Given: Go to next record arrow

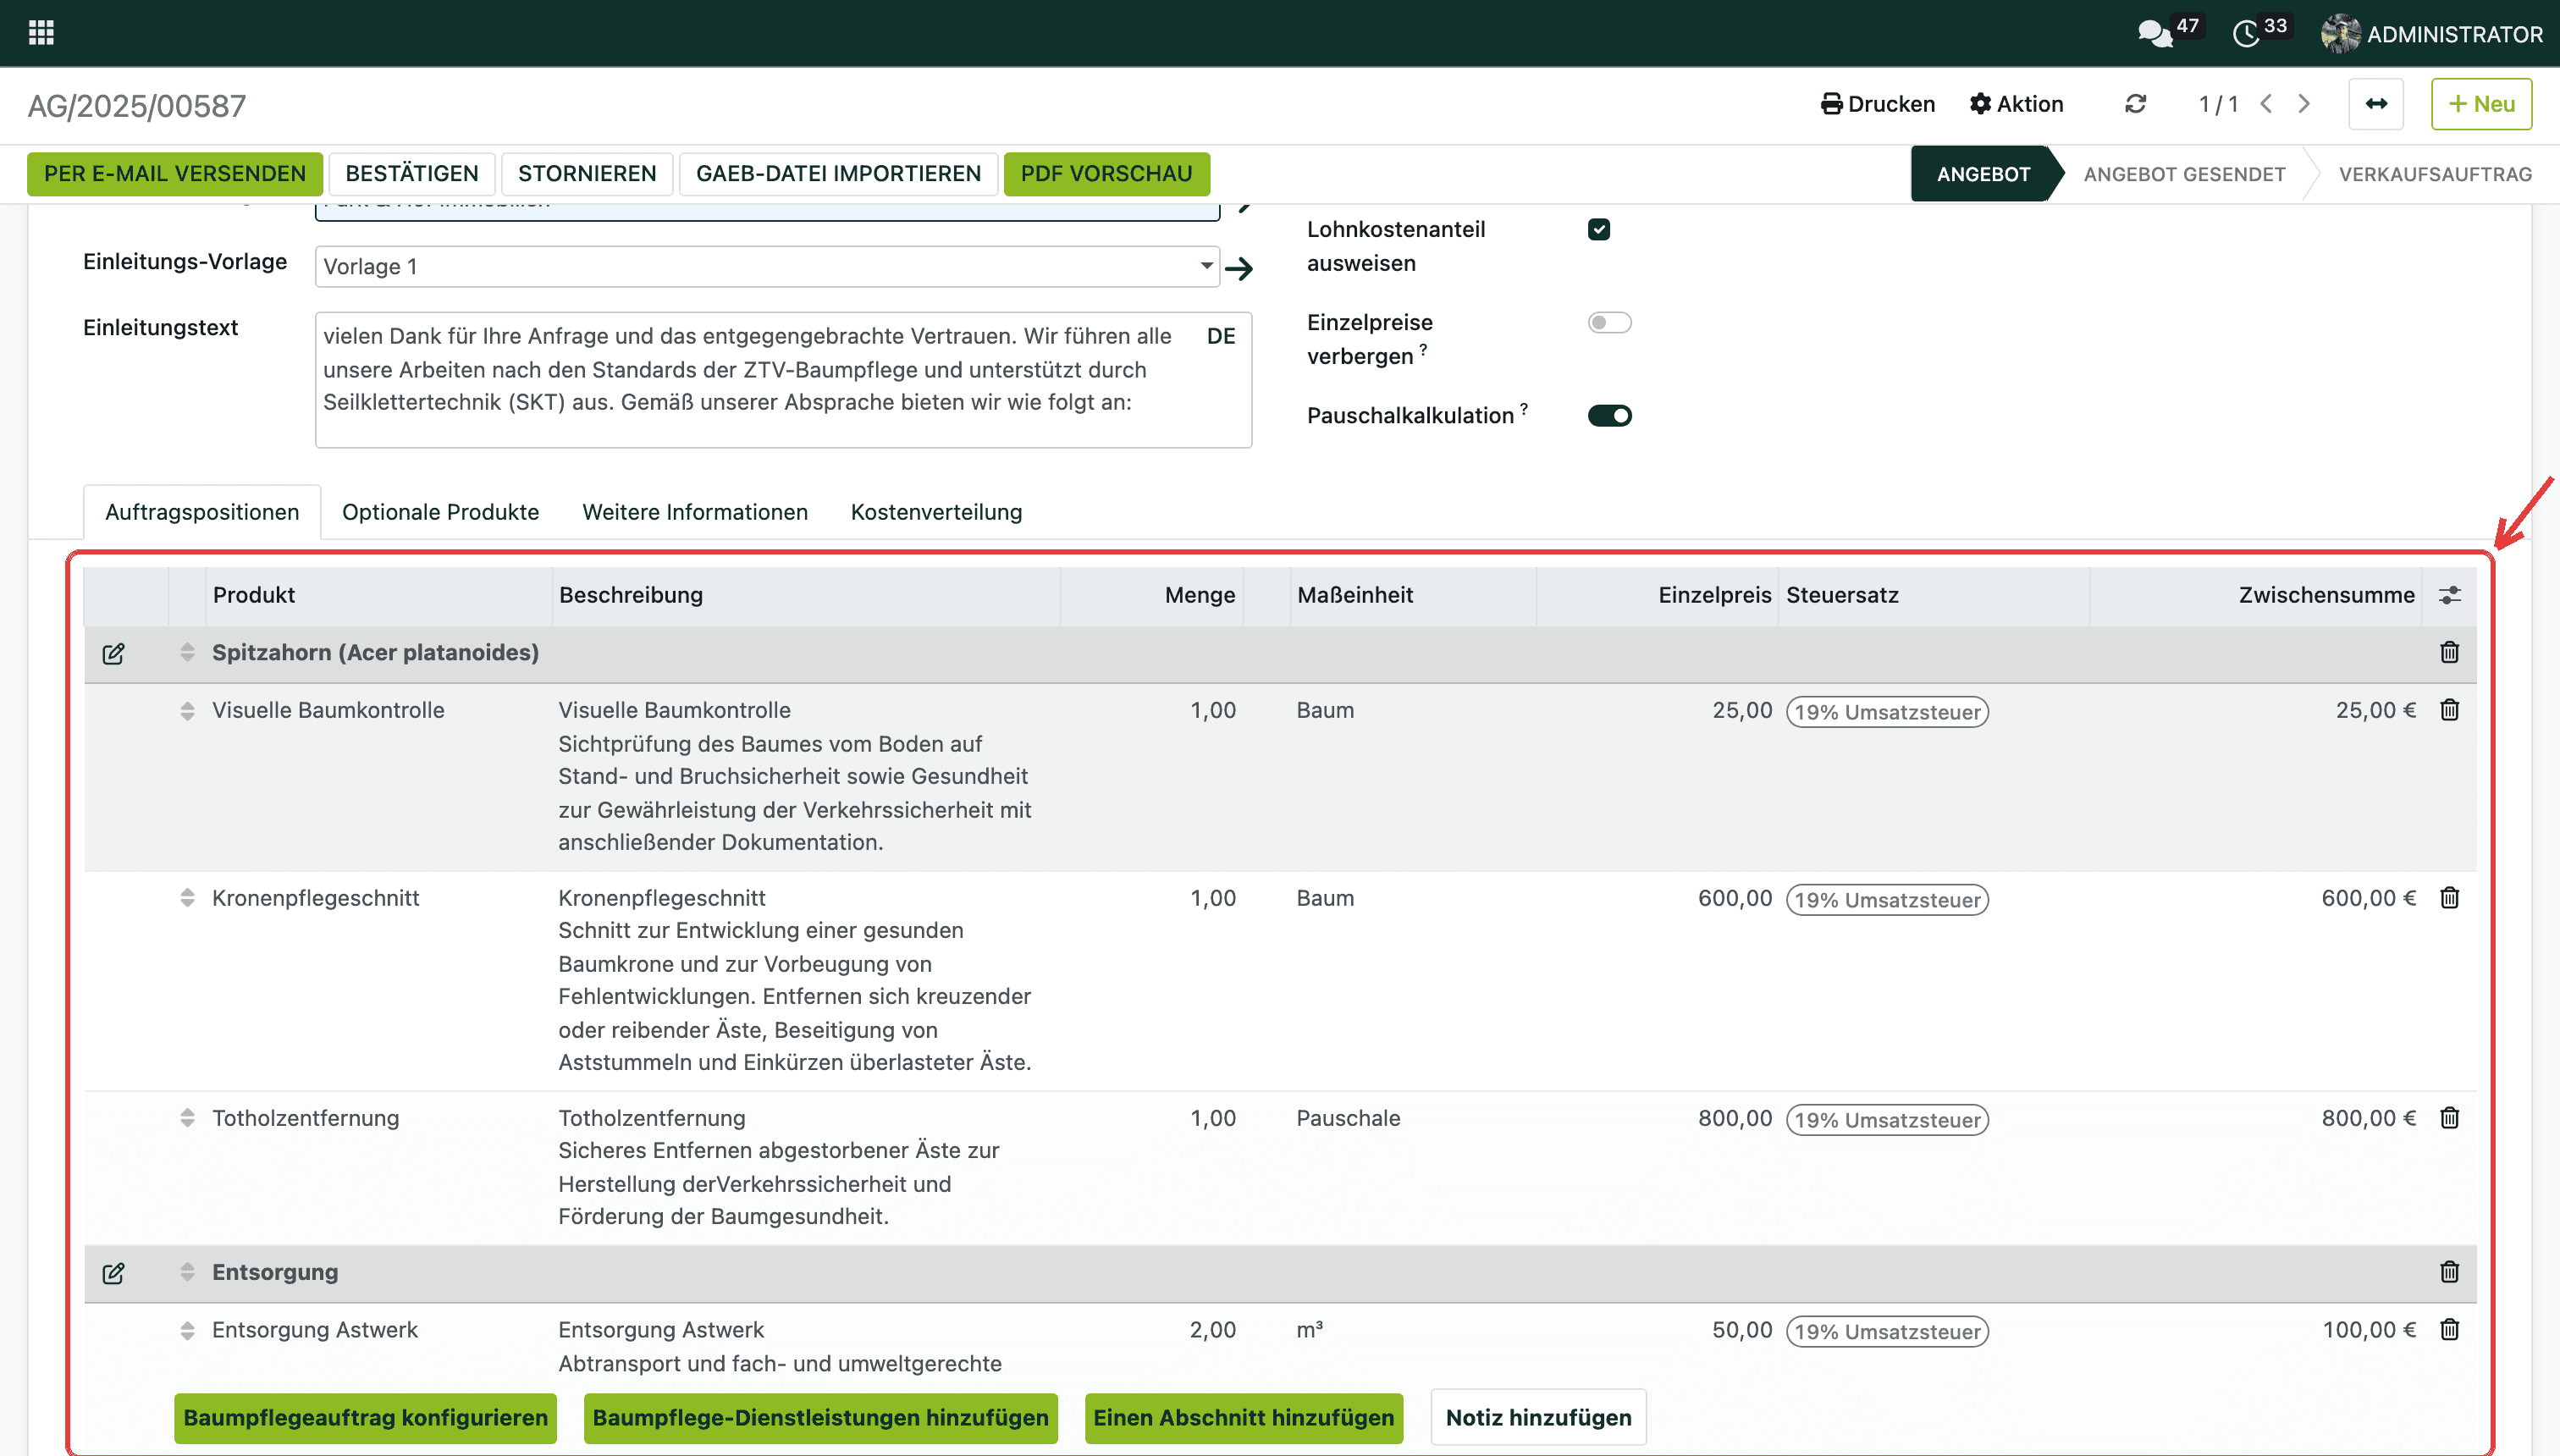Looking at the screenshot, I should tap(2304, 104).
